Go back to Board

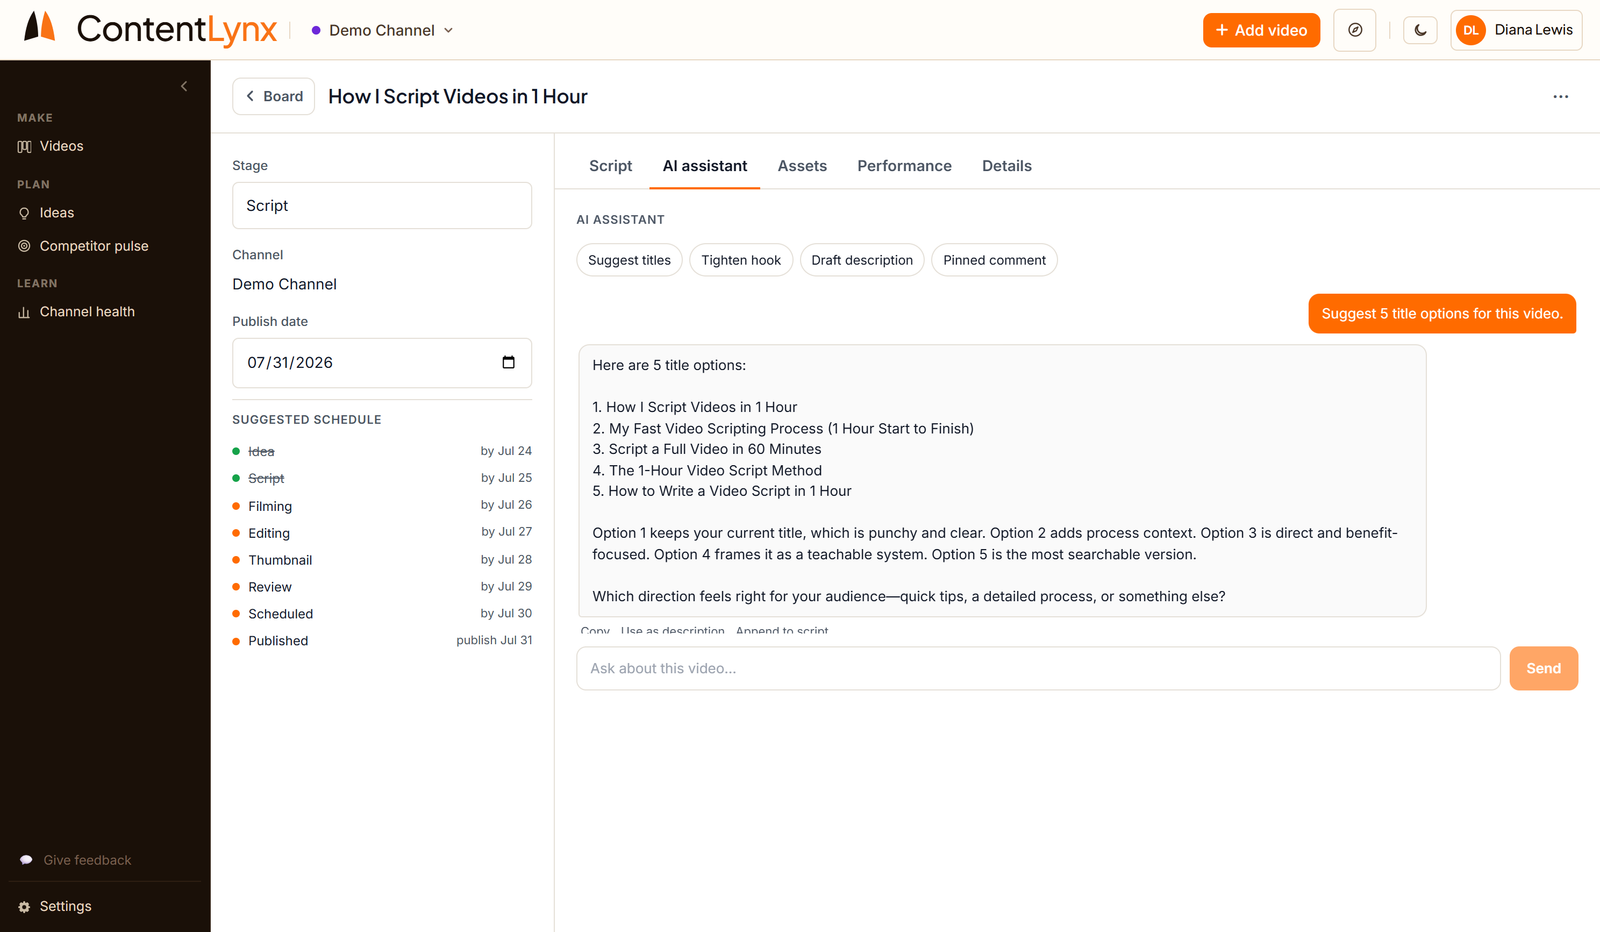274,96
